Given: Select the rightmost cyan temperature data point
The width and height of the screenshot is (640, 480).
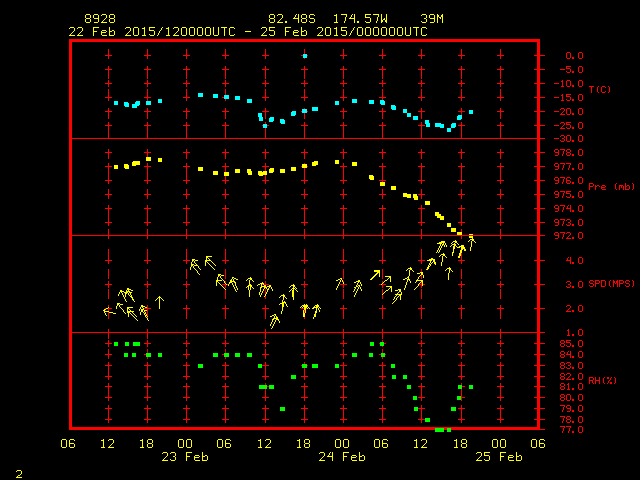Looking at the screenshot, I should (471, 112).
